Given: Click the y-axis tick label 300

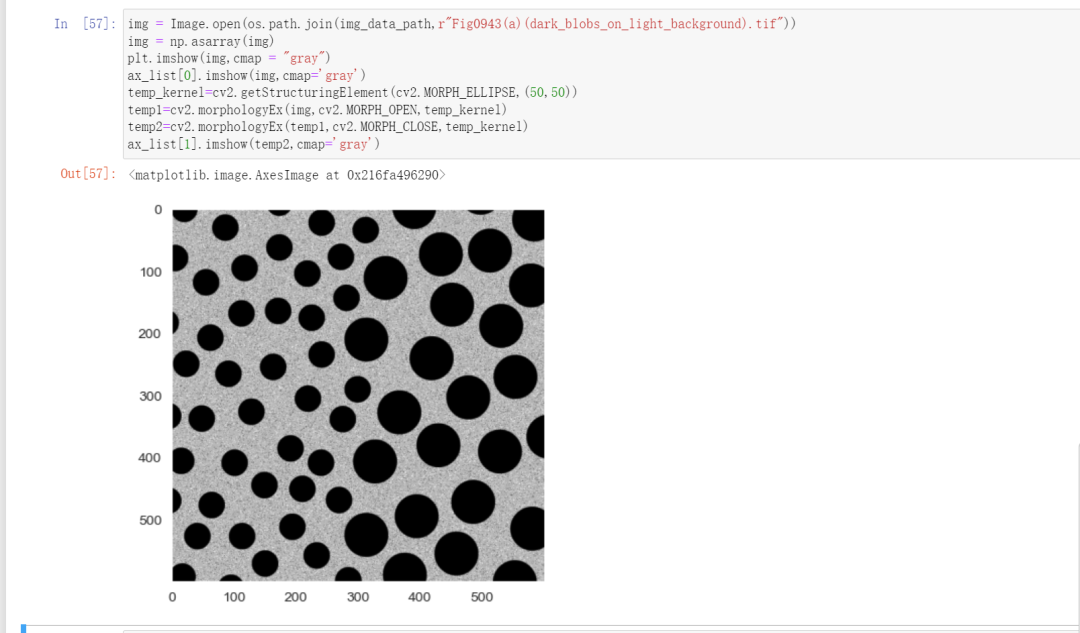Looking at the screenshot, I should pyautogui.click(x=150, y=396).
